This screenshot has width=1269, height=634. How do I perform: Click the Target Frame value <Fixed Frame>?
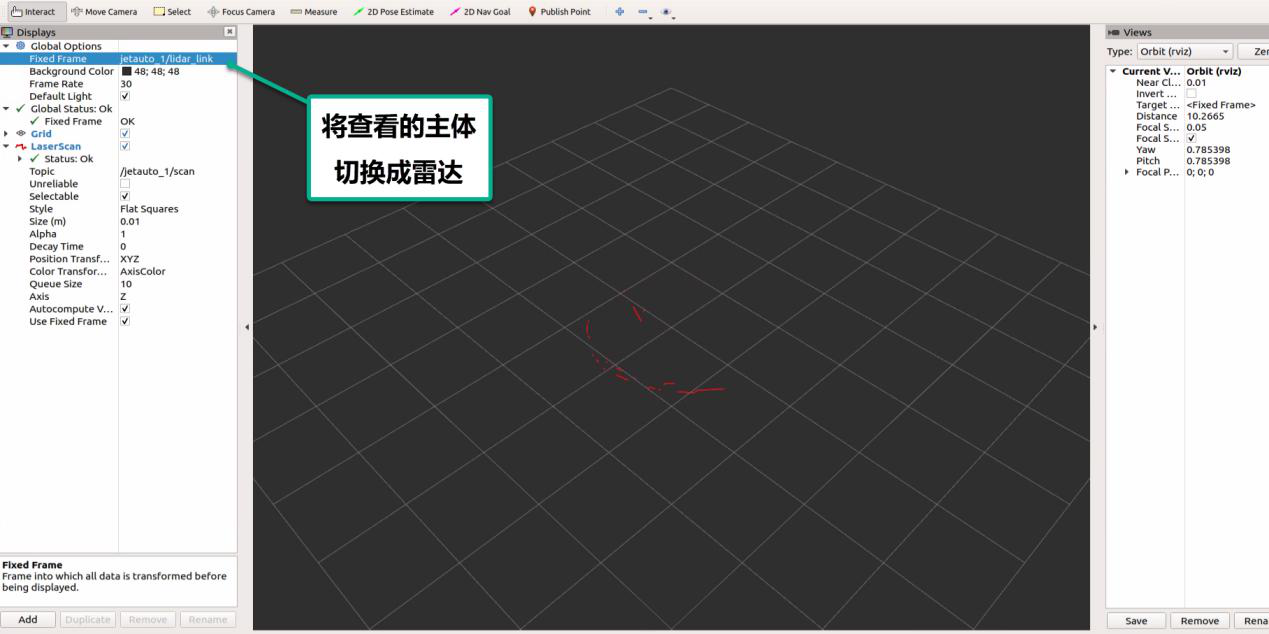pyautogui.click(x=1221, y=105)
